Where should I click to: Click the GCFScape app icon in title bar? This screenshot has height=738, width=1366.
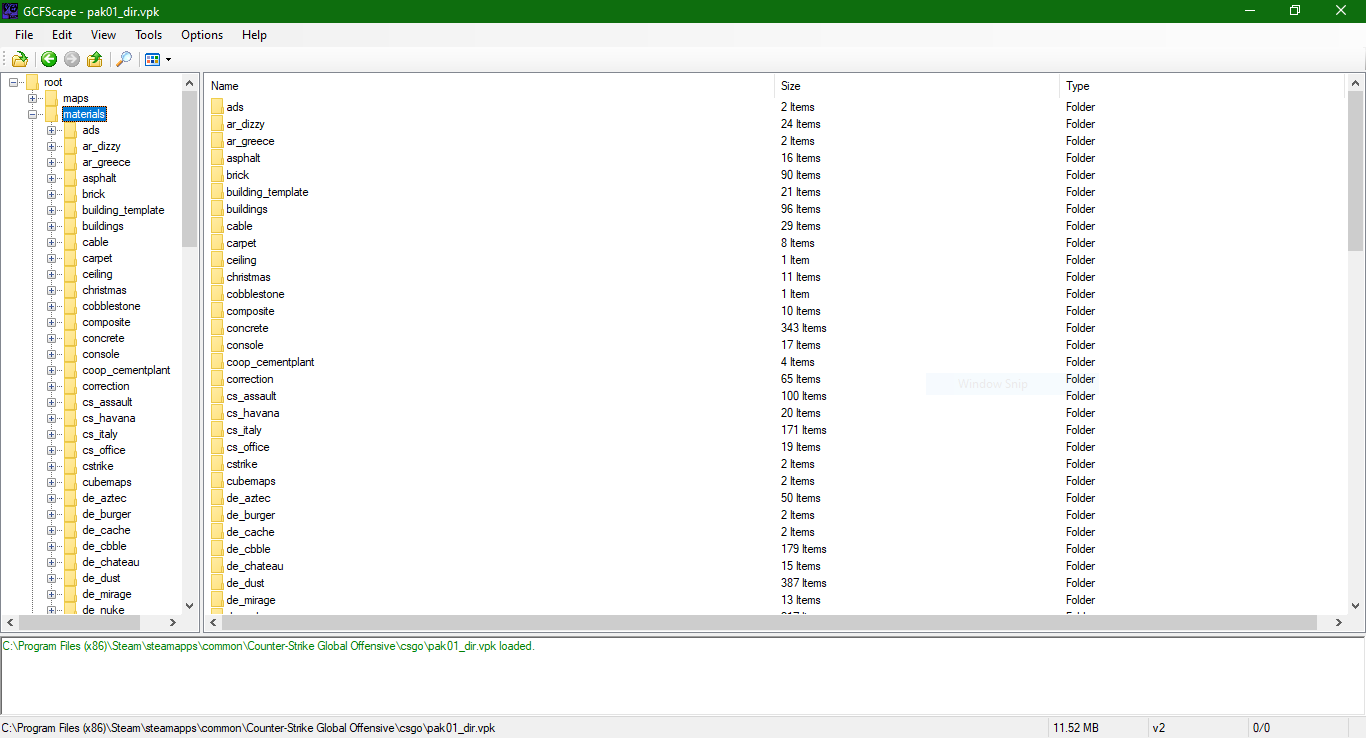point(12,10)
